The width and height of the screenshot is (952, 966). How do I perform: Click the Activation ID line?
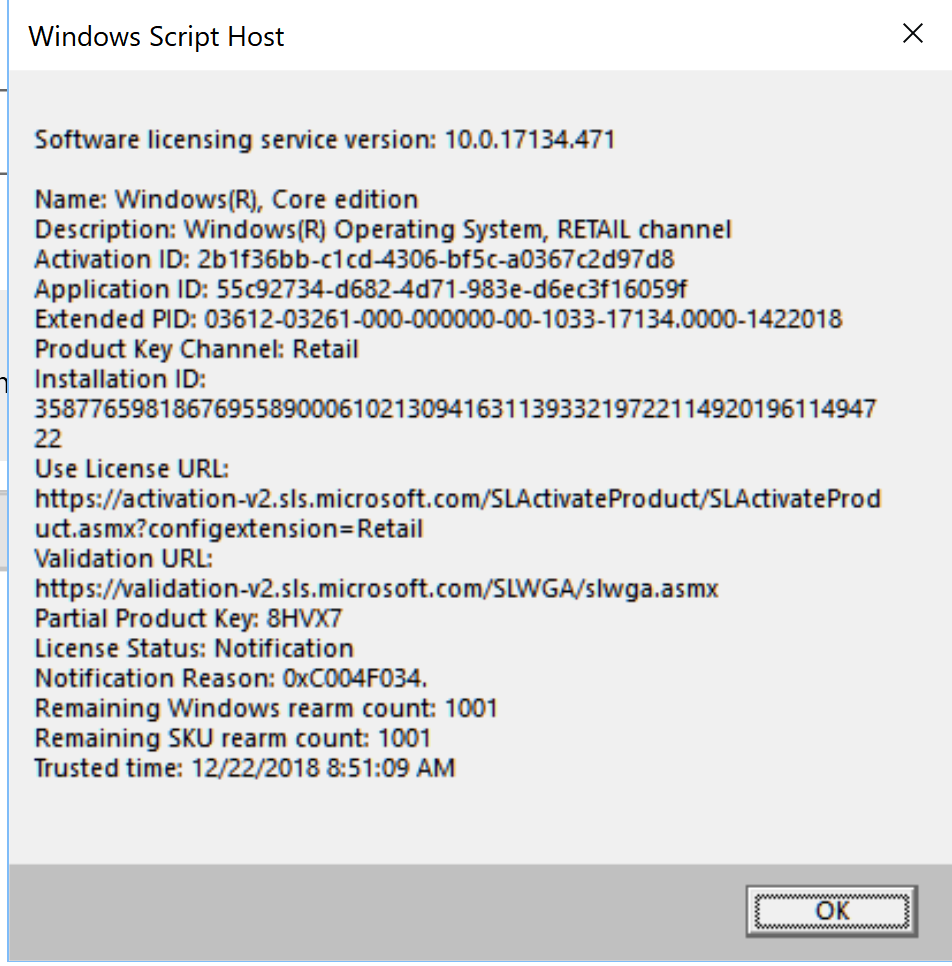[354, 259]
